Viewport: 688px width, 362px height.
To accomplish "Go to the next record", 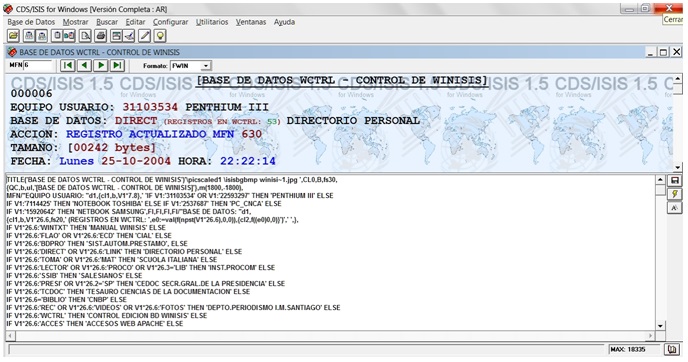I will 101,65.
